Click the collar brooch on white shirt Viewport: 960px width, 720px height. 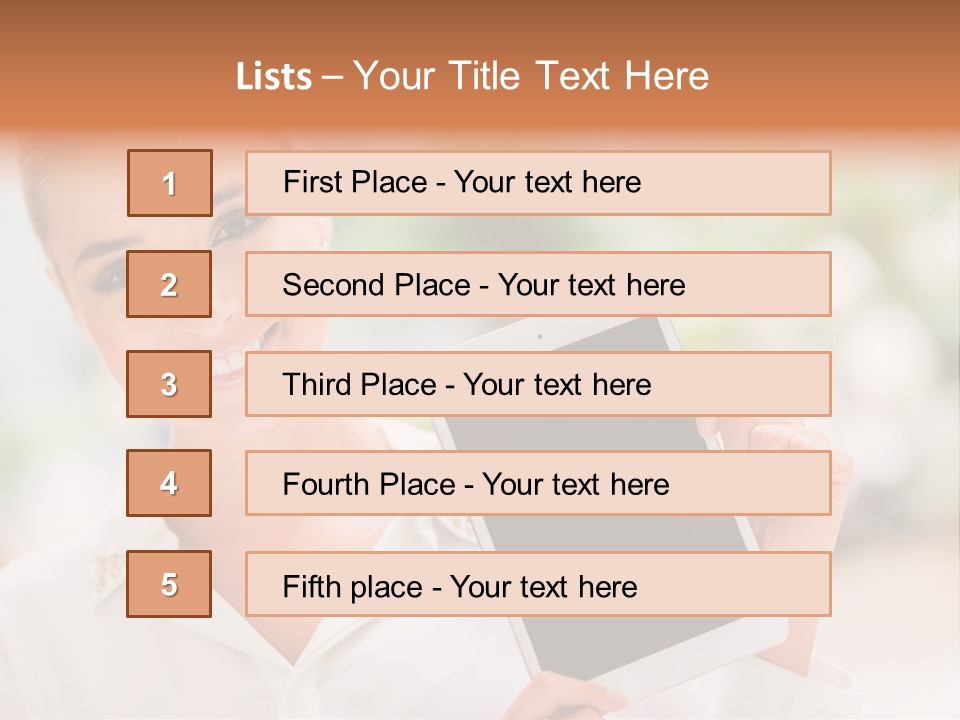tap(104, 571)
